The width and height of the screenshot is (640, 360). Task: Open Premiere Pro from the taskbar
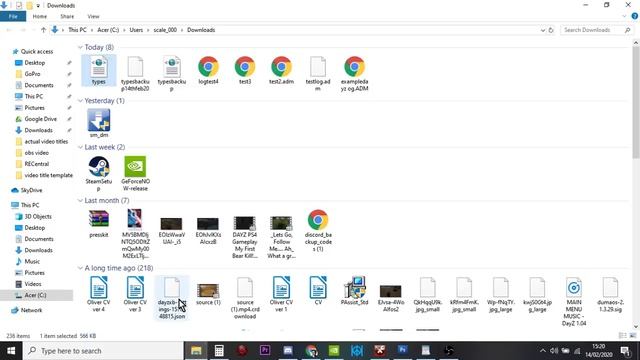click(x=265, y=351)
